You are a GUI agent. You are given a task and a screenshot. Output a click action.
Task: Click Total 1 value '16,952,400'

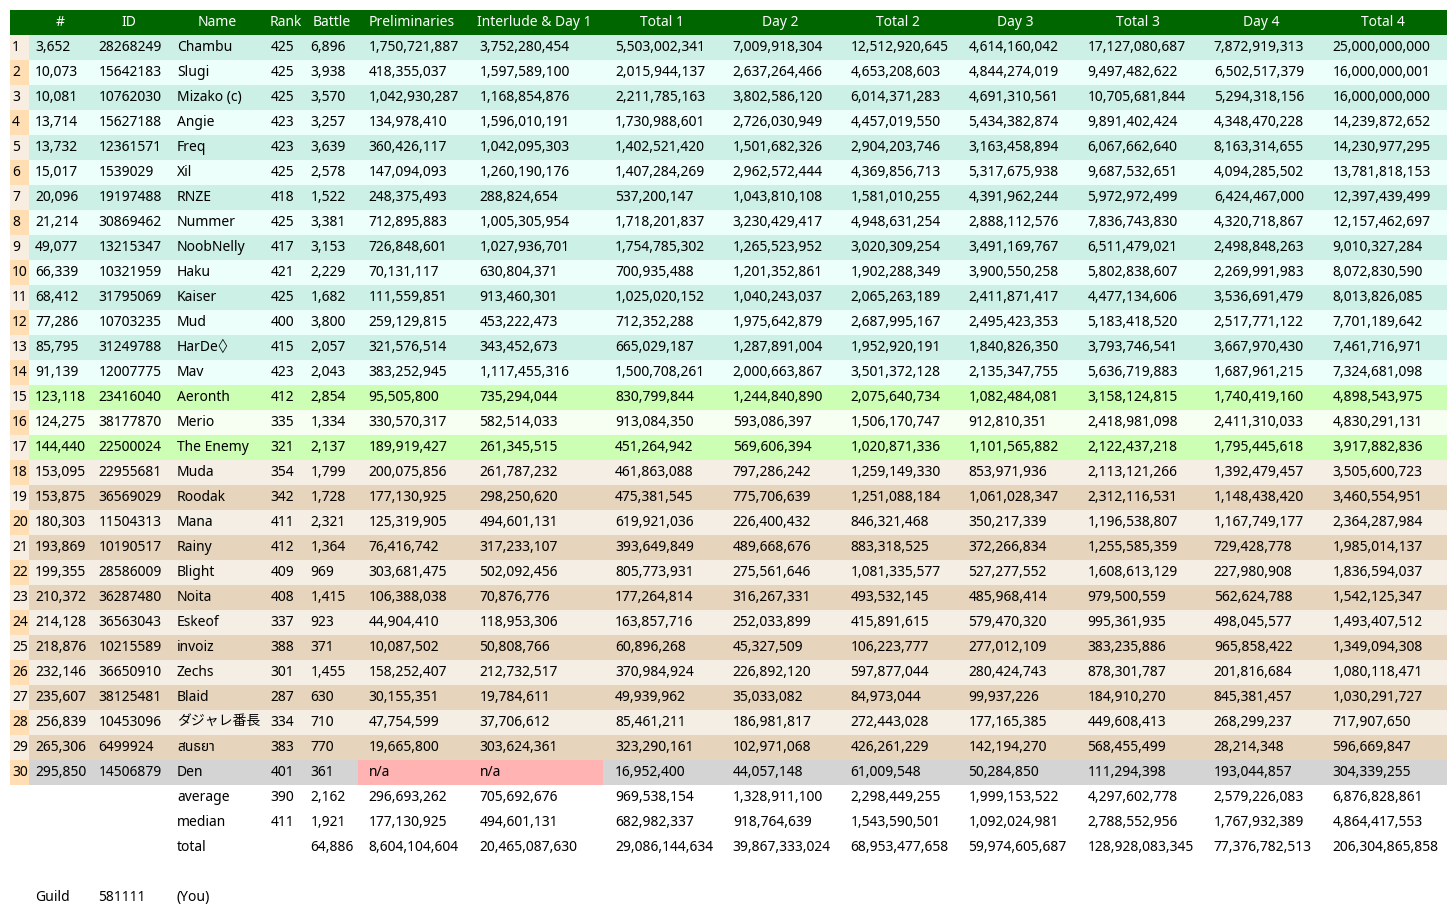(x=650, y=771)
